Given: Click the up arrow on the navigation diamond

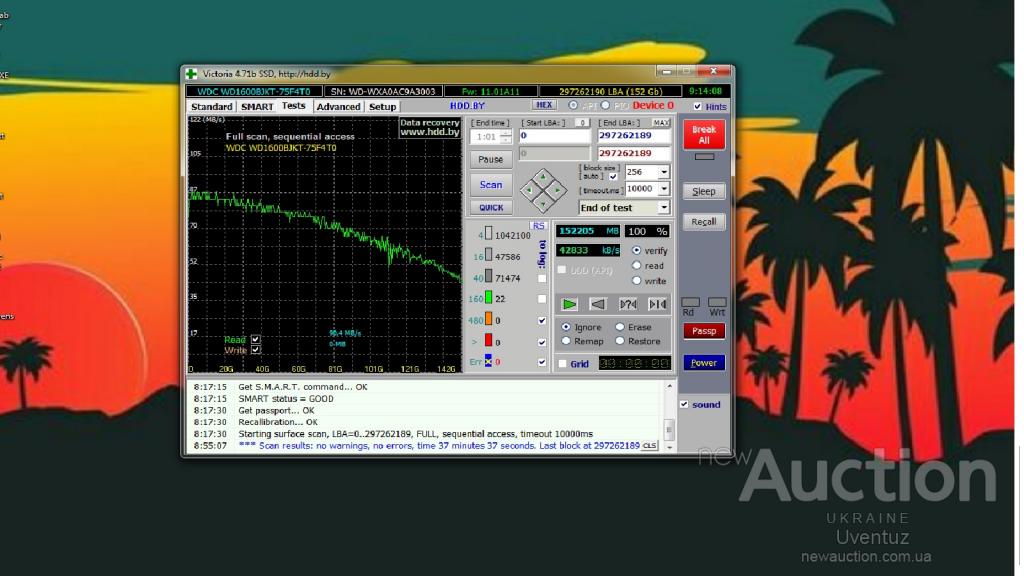Looking at the screenshot, I should coord(543,176).
